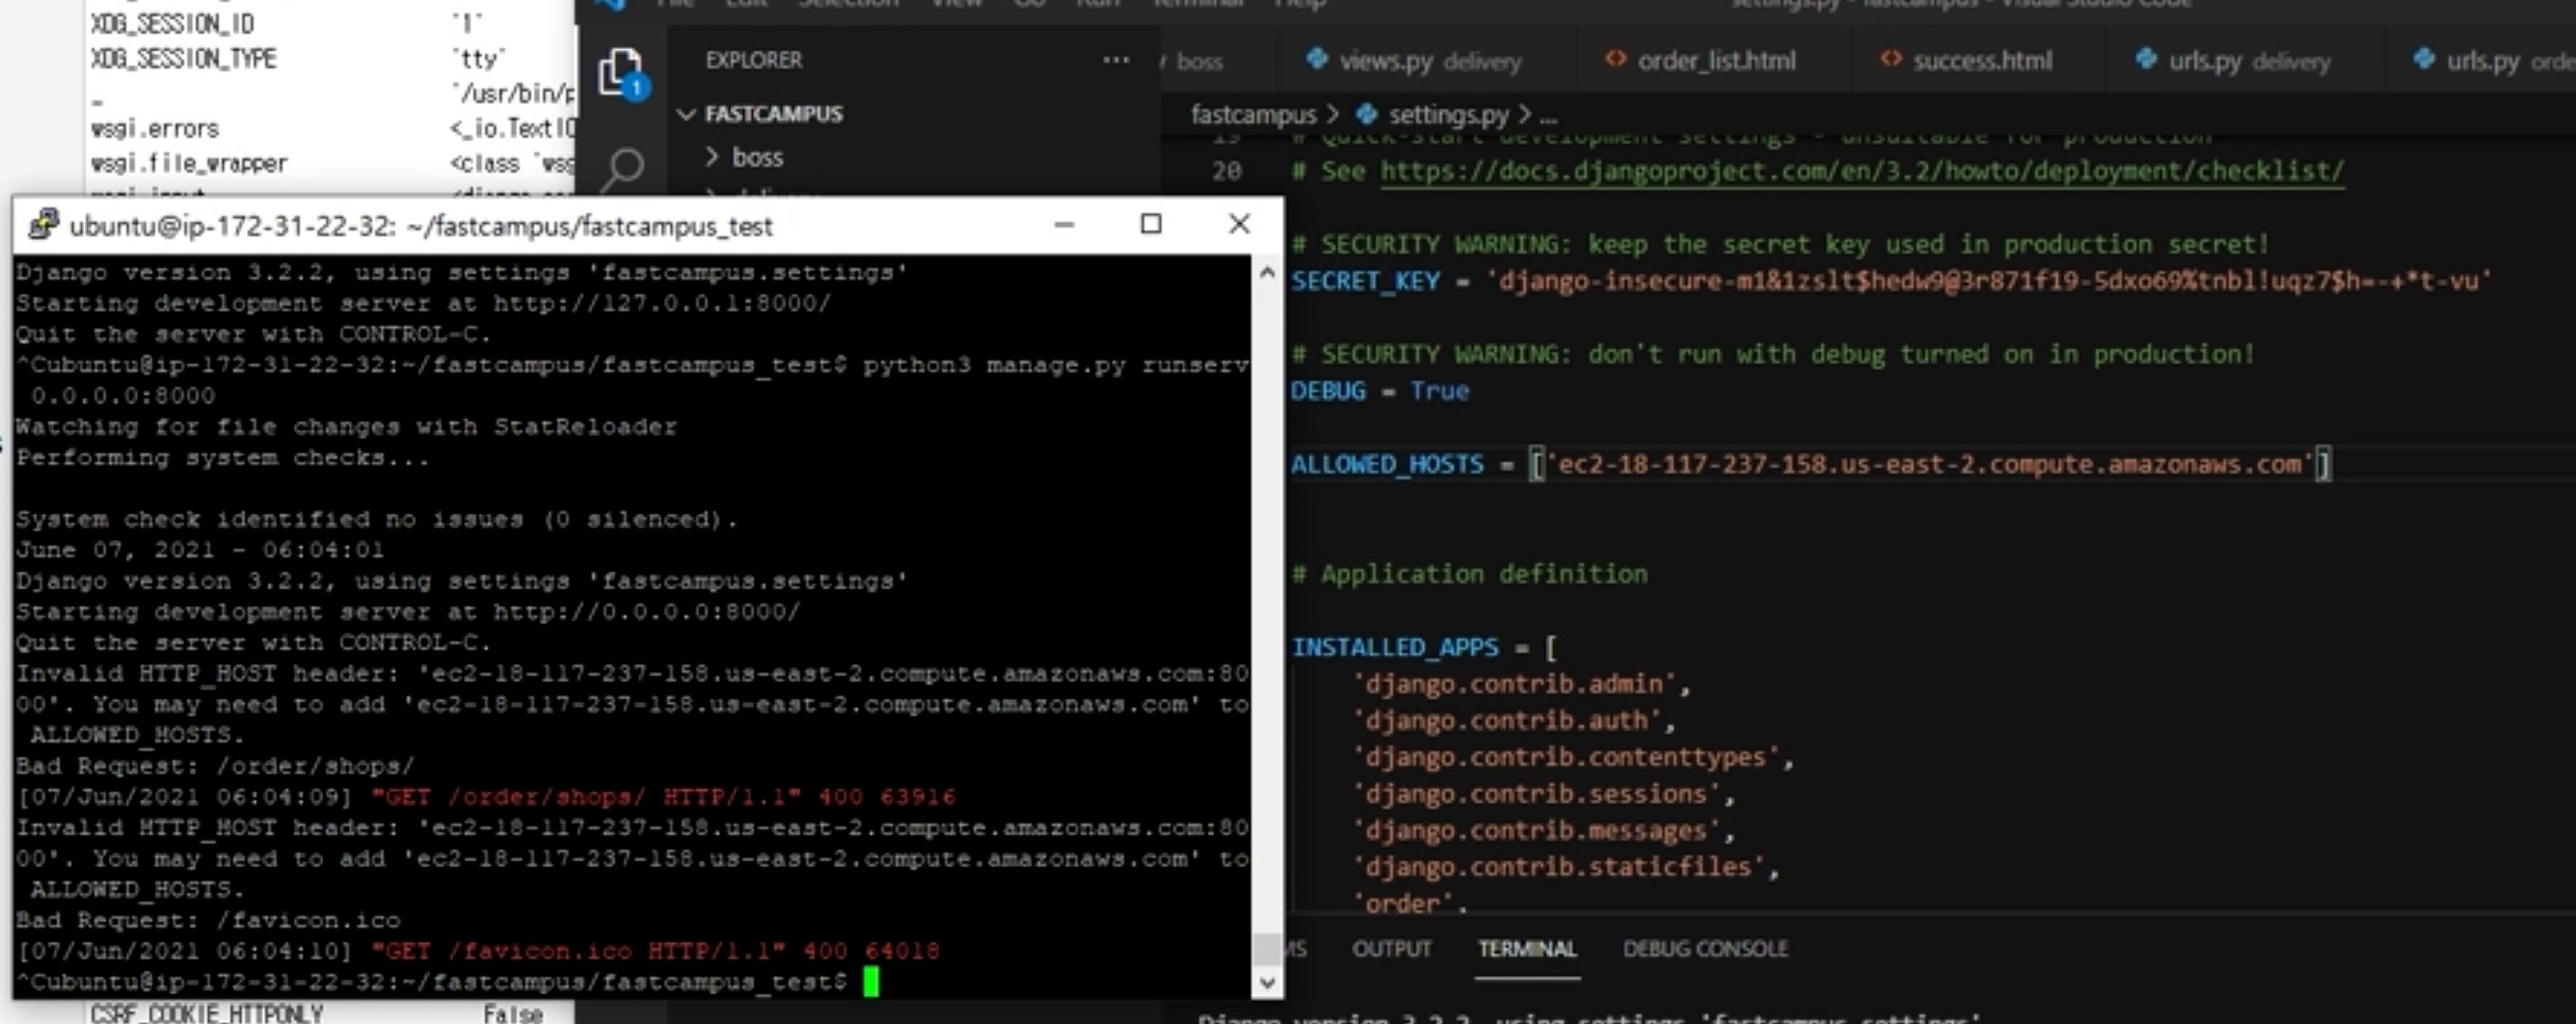Click 'django.contrib.staticfiles' entry
The image size is (2576, 1024).
[x=1558, y=868]
